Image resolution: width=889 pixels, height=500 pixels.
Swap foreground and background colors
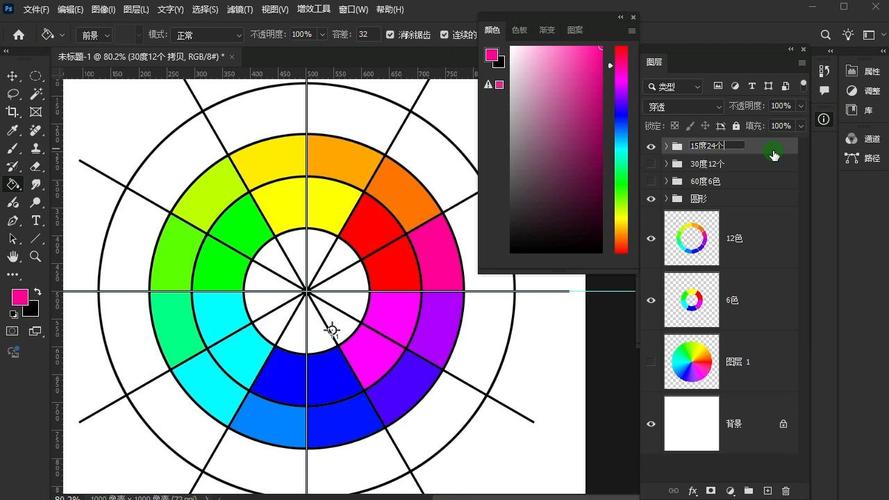pos(37,291)
